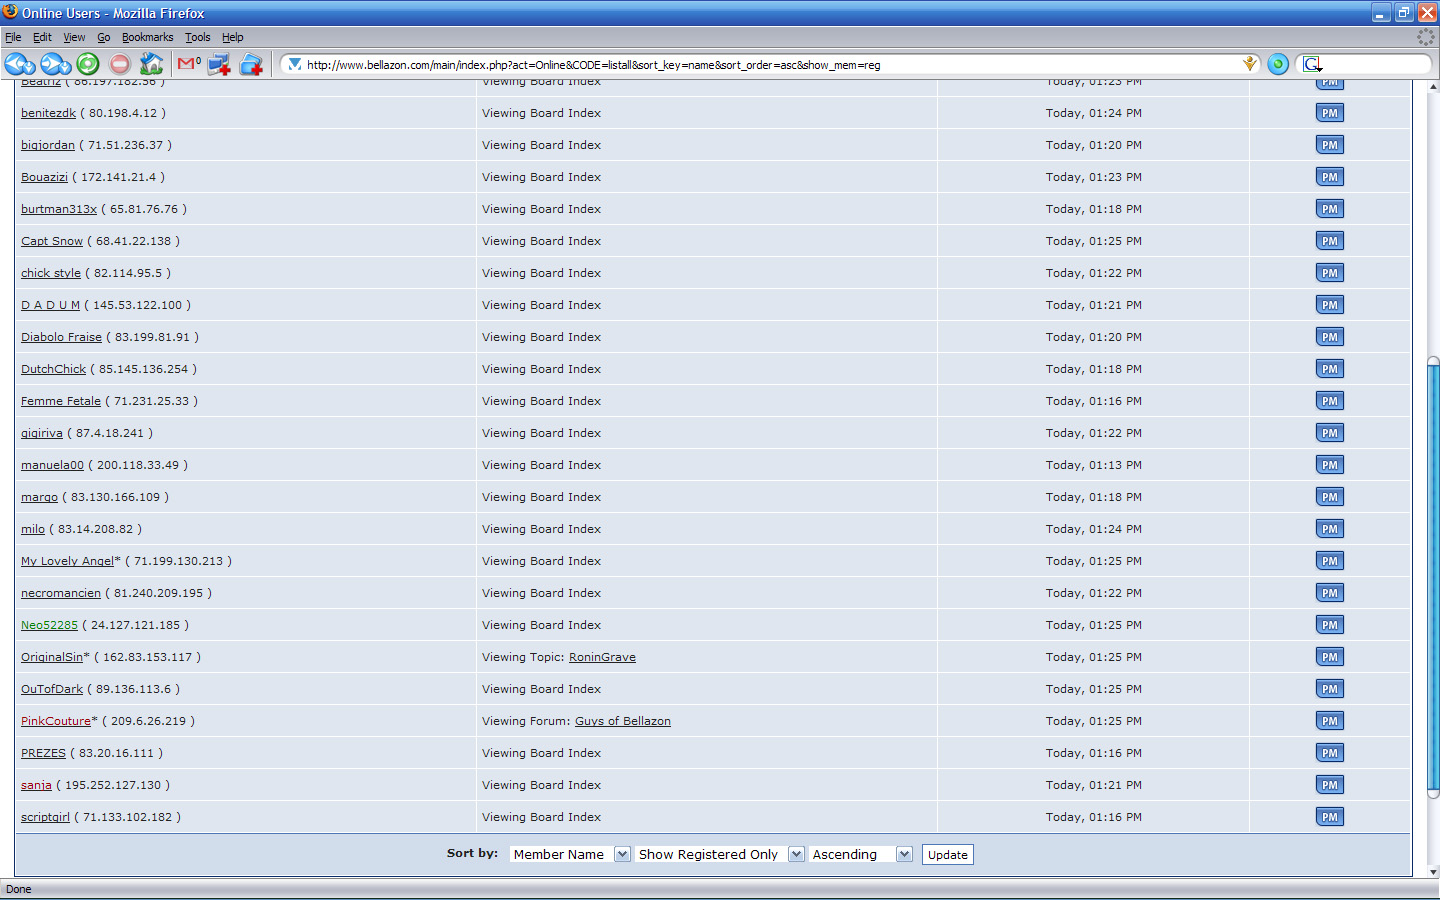This screenshot has width=1440, height=900.
Task: Click the Update button
Action: coord(947,855)
